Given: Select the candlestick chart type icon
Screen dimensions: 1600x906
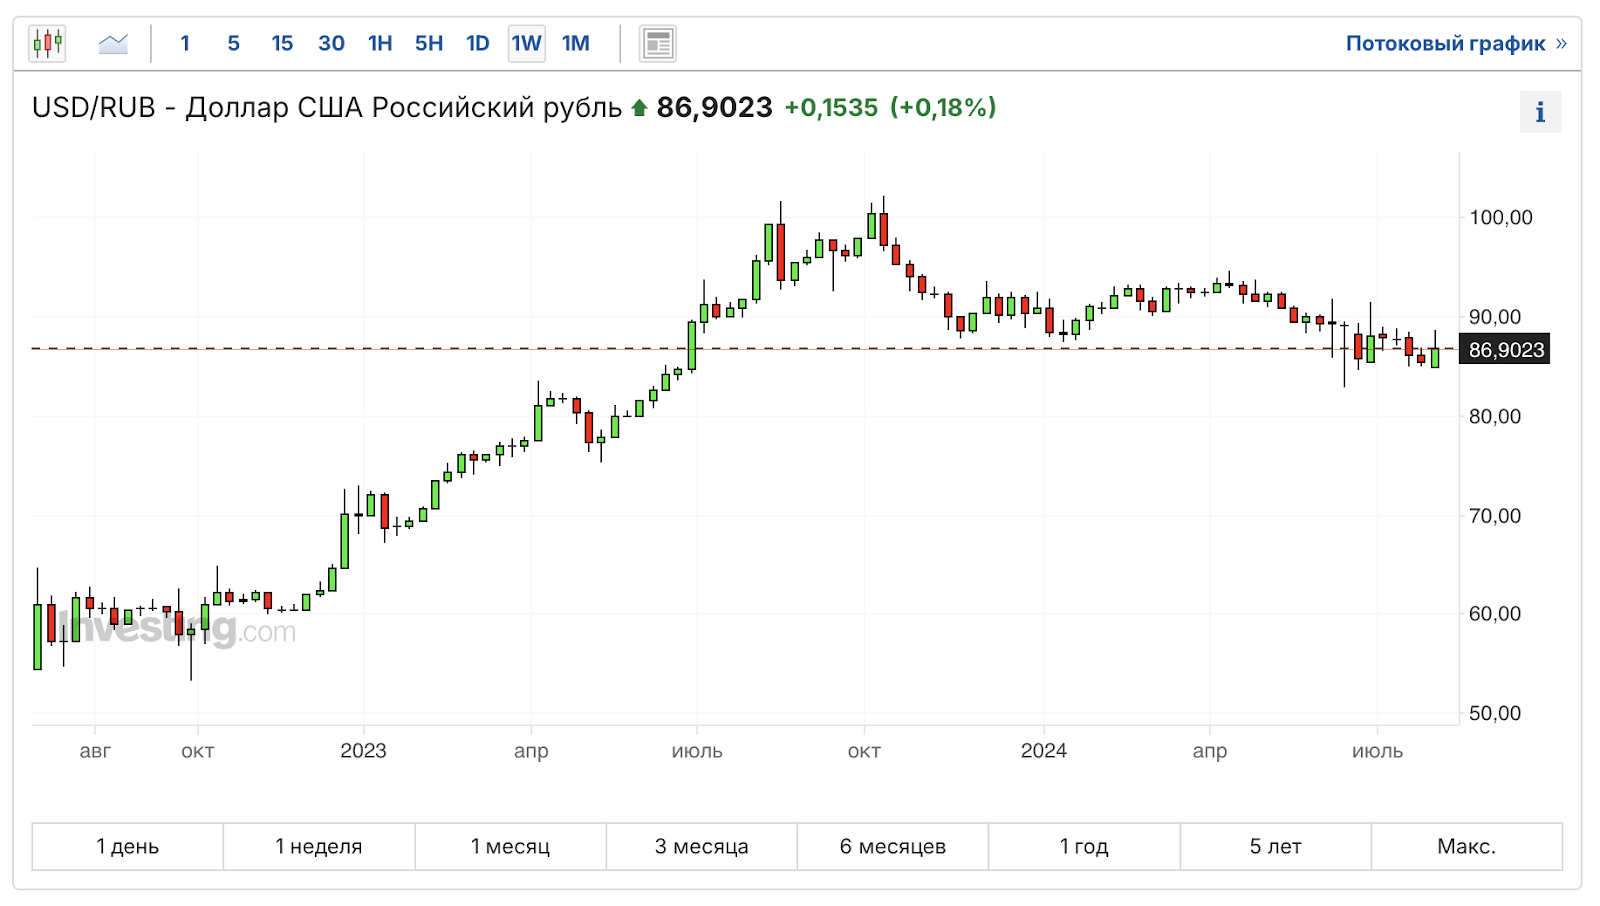Looking at the screenshot, I should point(47,43).
